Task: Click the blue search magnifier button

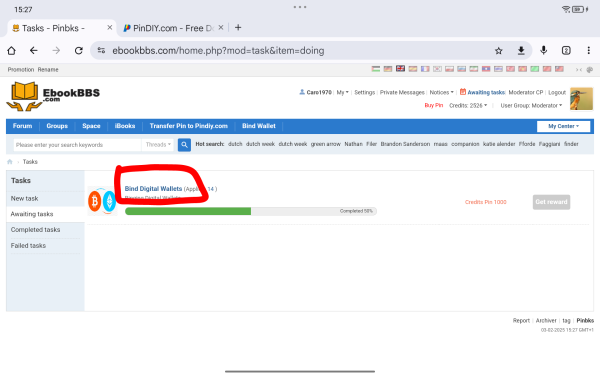Action: click(184, 145)
